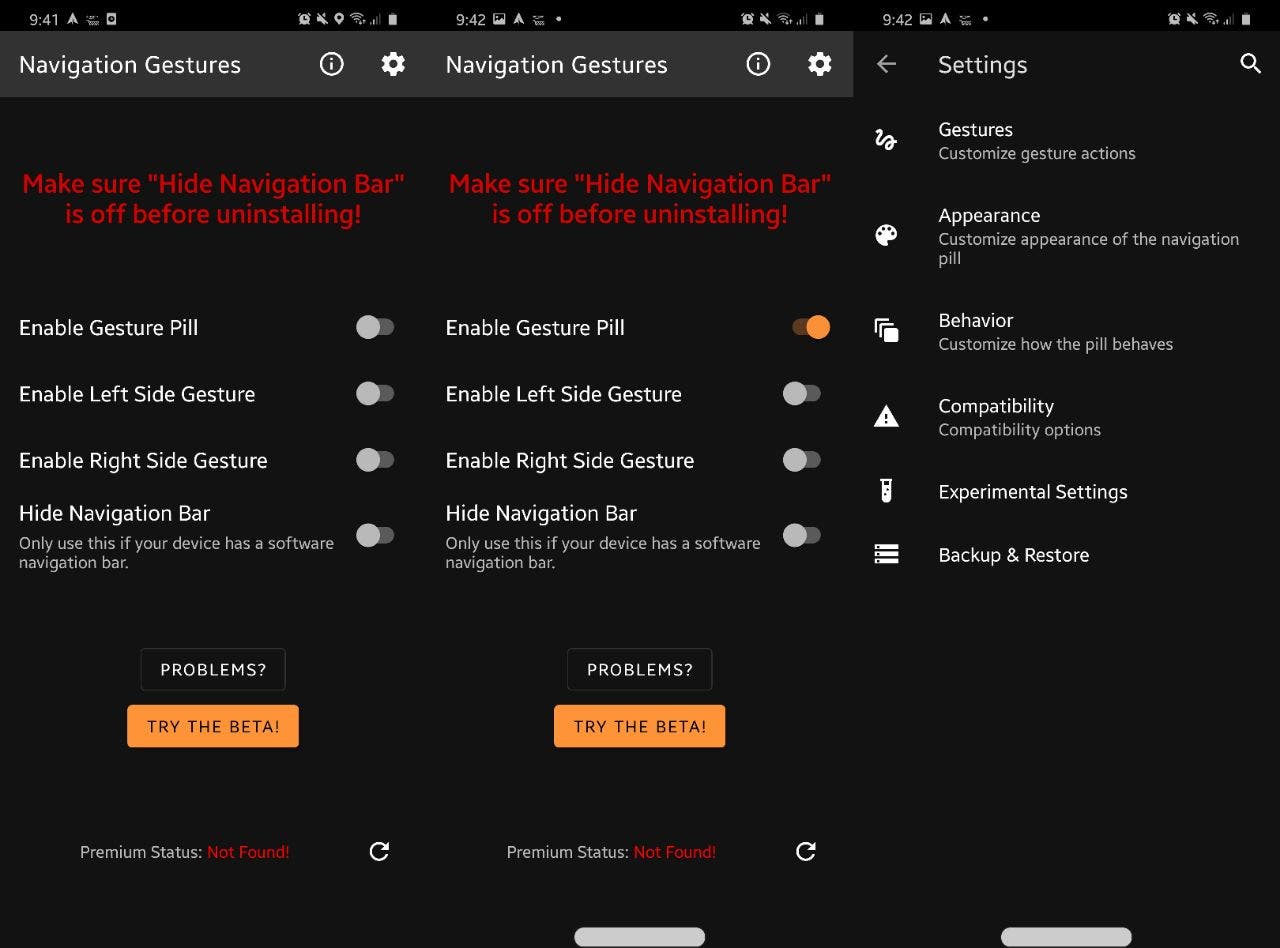Screen dimensions: 1280x948
Task: Toggle Hide Navigation Bar in middle screen
Action: click(801, 536)
